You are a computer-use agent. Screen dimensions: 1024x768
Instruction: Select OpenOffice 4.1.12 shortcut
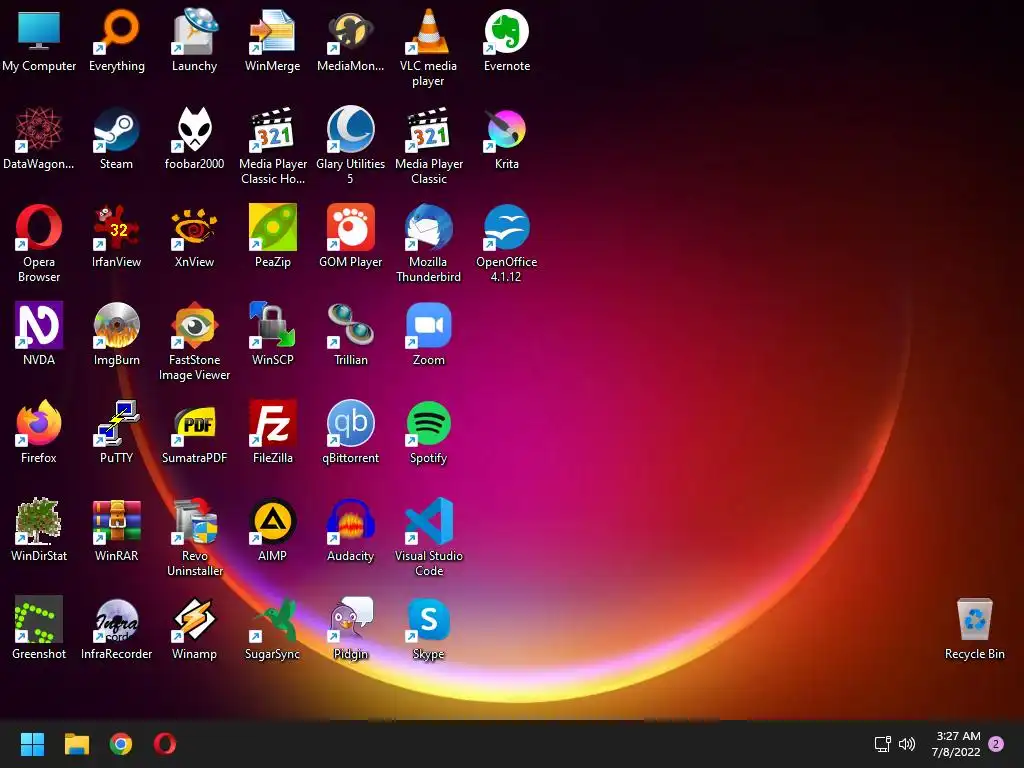[507, 227]
